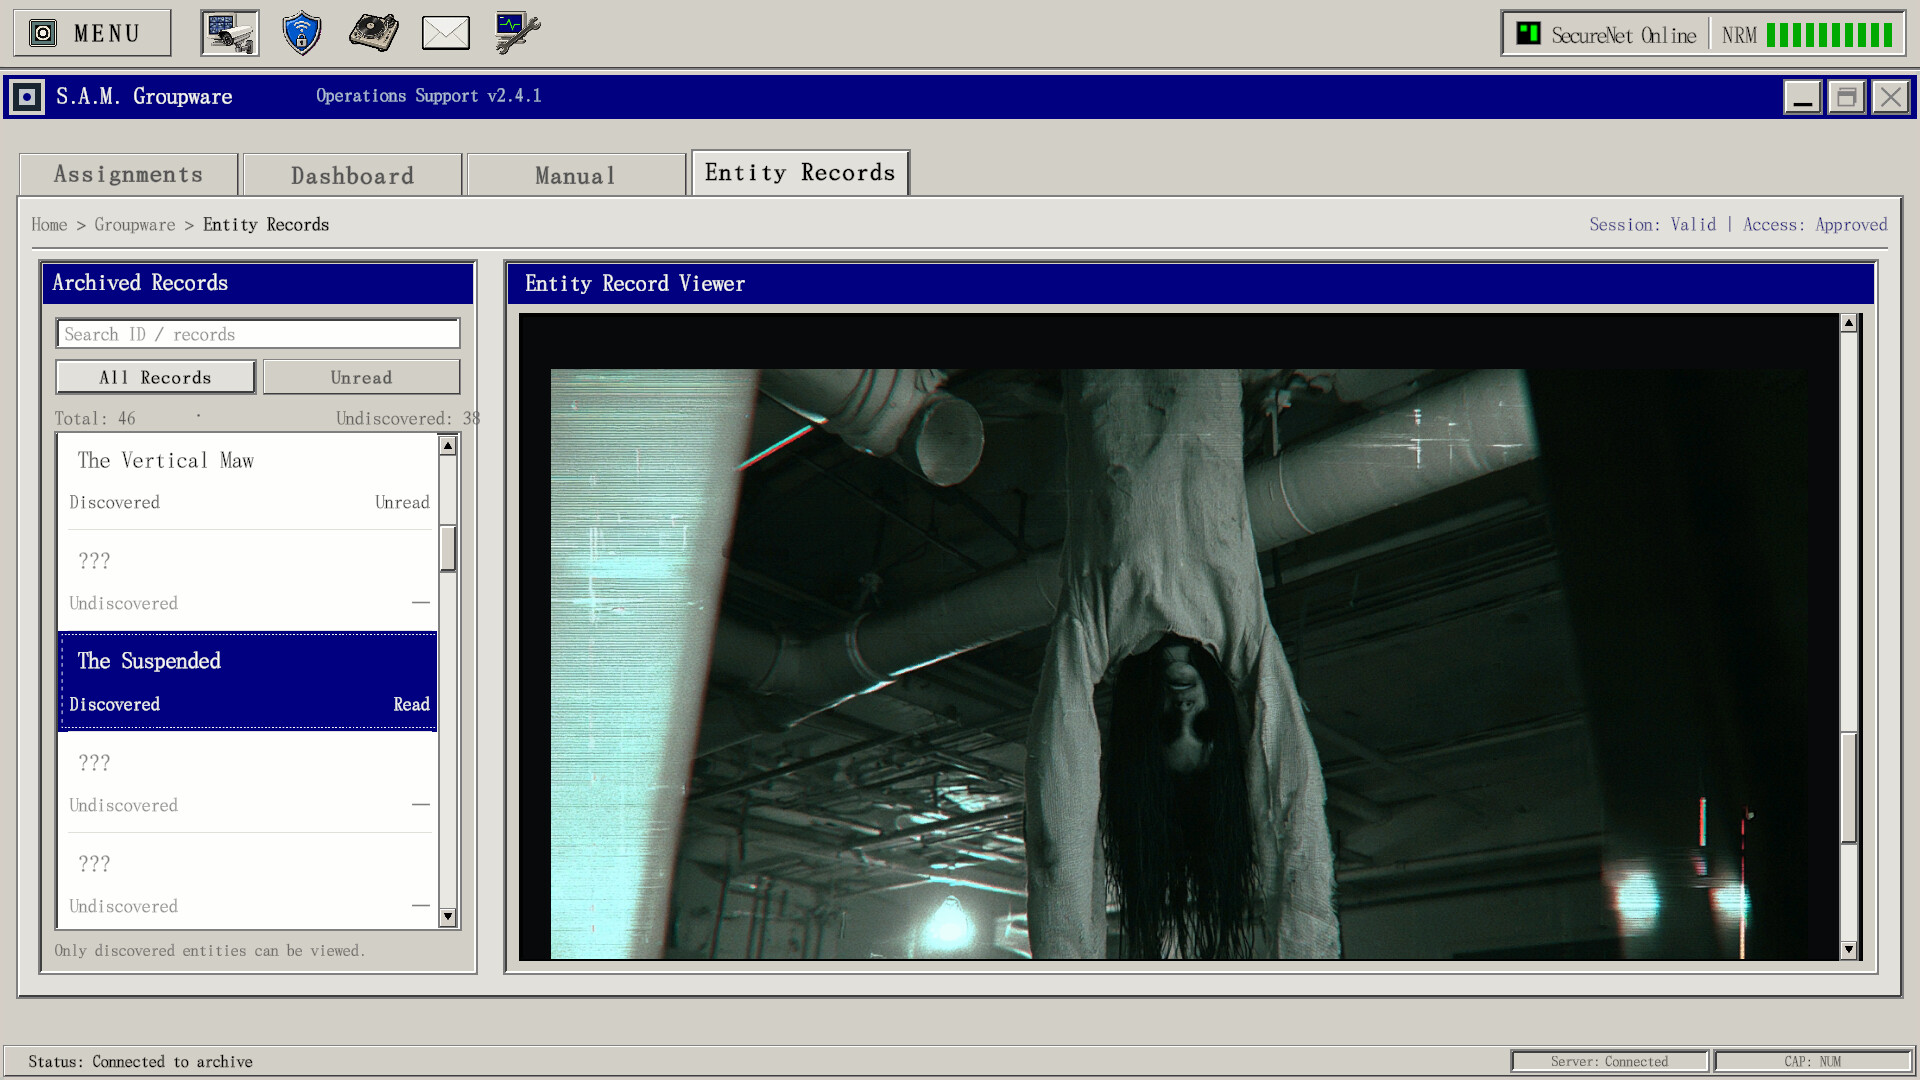Click the Operations Support v2.4.1 text
This screenshot has width=1920, height=1080.
(x=429, y=96)
